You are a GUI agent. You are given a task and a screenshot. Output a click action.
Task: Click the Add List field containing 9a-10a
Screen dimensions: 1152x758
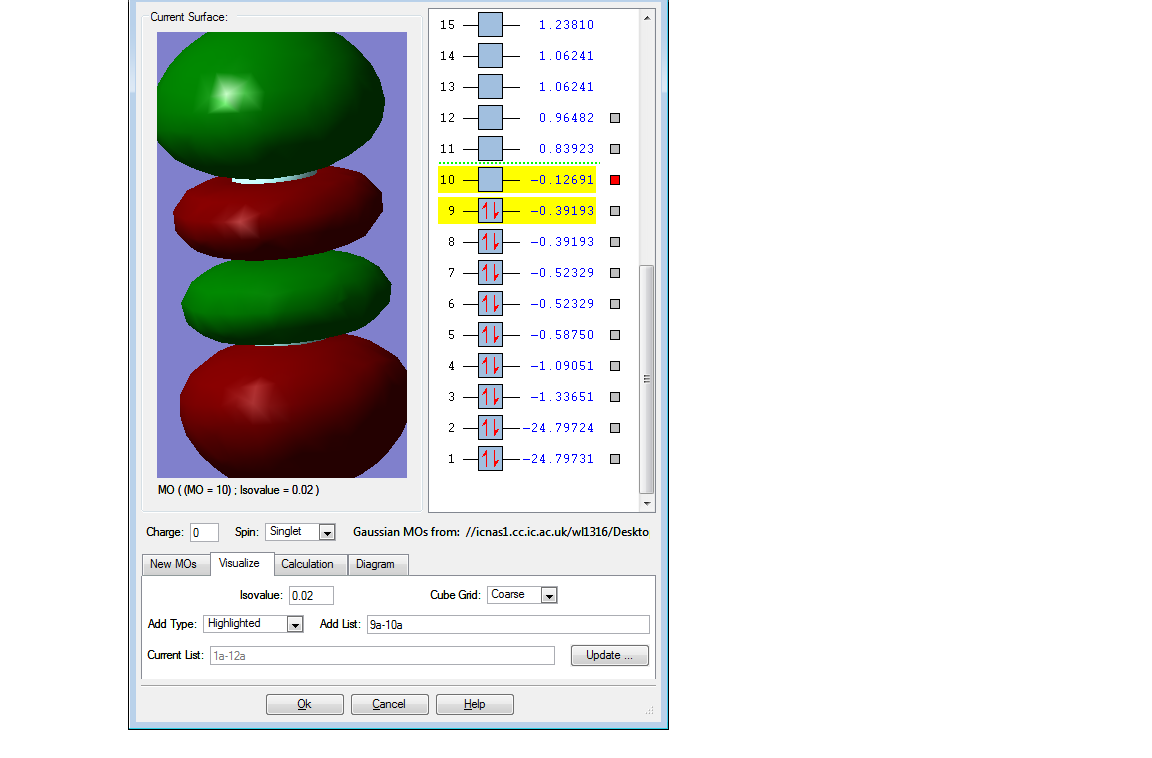tap(508, 624)
